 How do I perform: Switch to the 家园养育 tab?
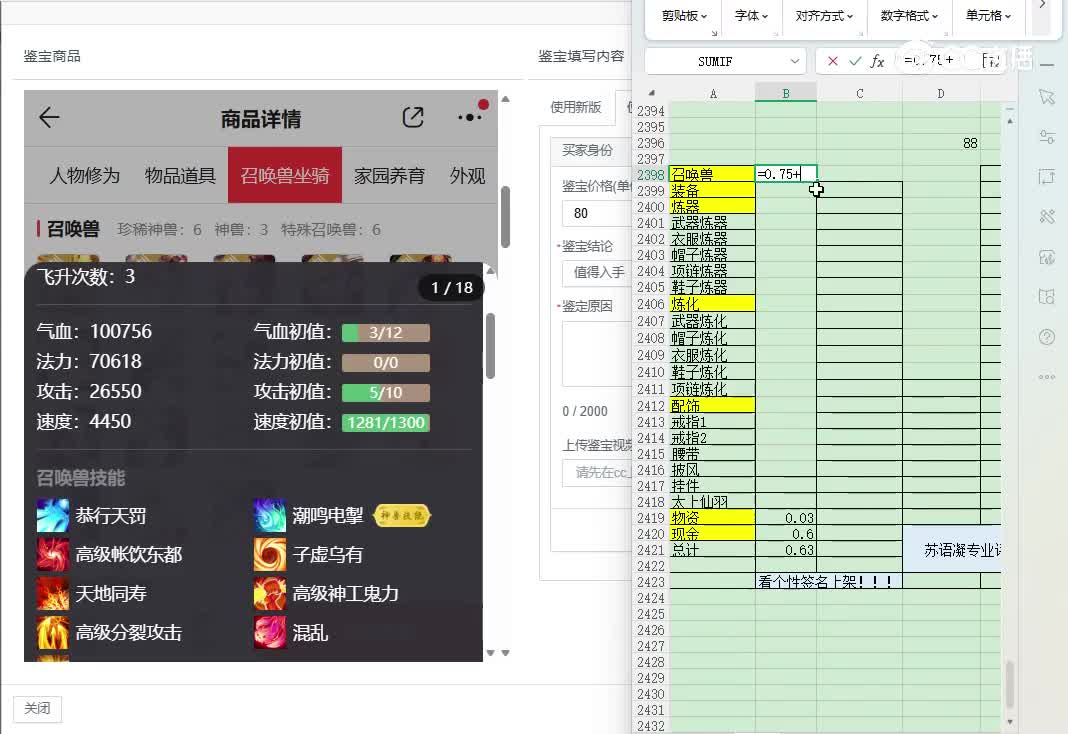(x=389, y=176)
